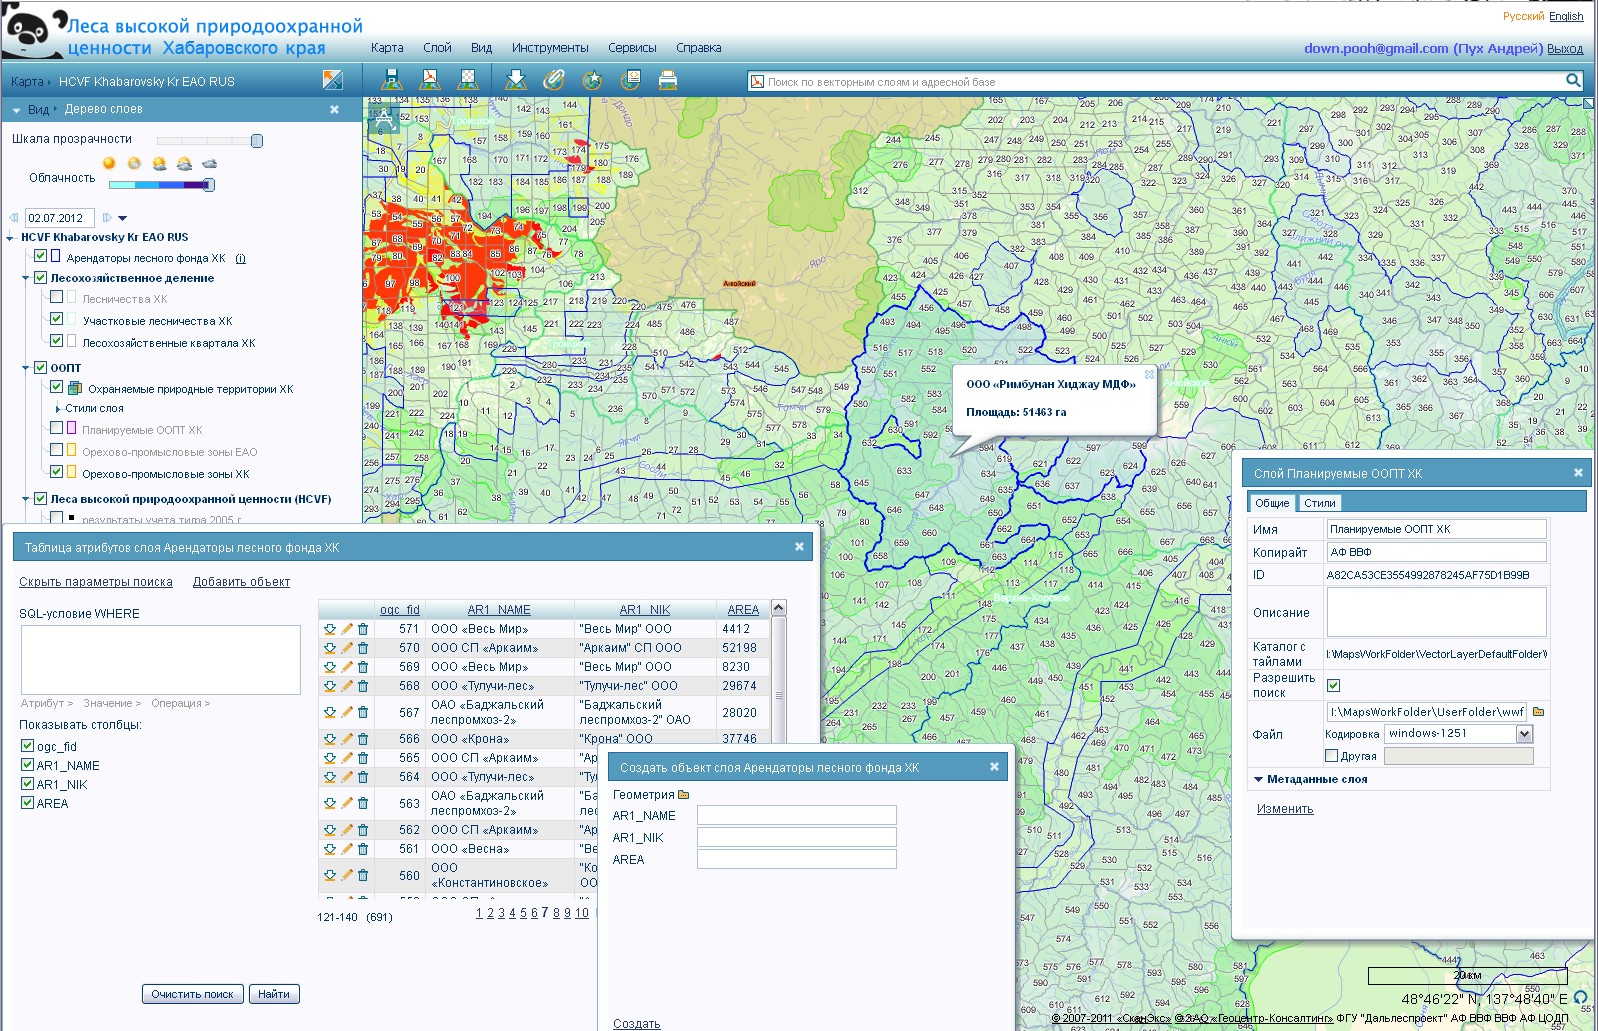
Task: Click the printer icon to print map
Action: click(668, 80)
